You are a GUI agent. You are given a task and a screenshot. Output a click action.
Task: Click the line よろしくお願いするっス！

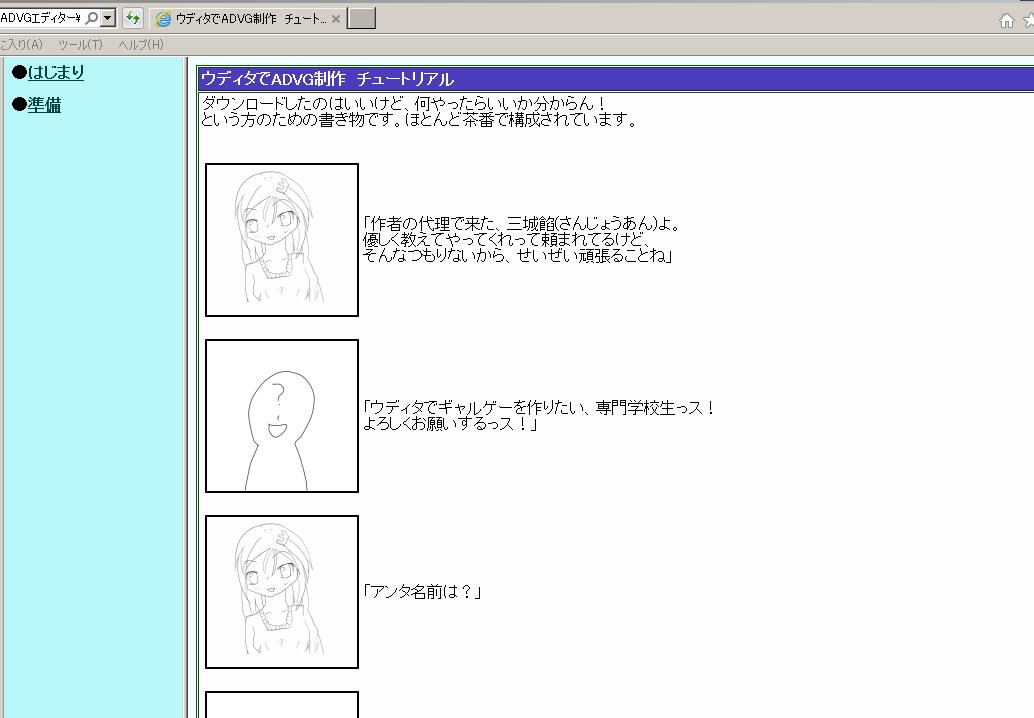[450, 424]
